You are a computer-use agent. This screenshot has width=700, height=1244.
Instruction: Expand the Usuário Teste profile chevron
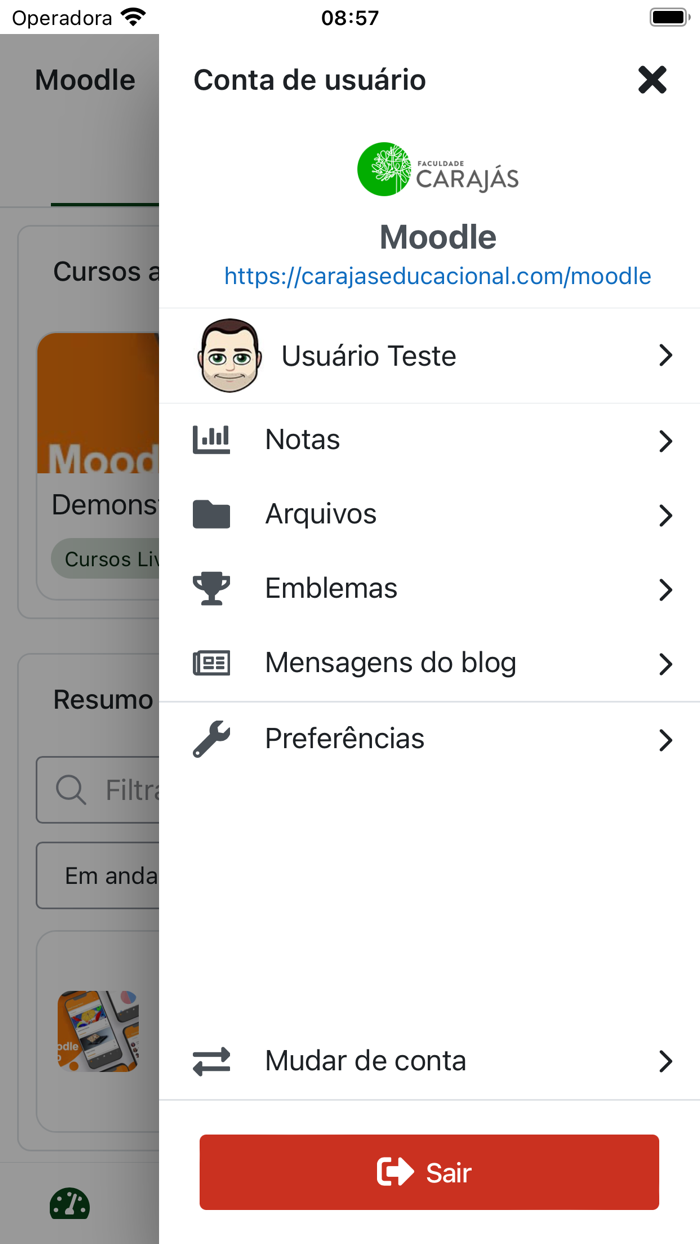tap(666, 354)
